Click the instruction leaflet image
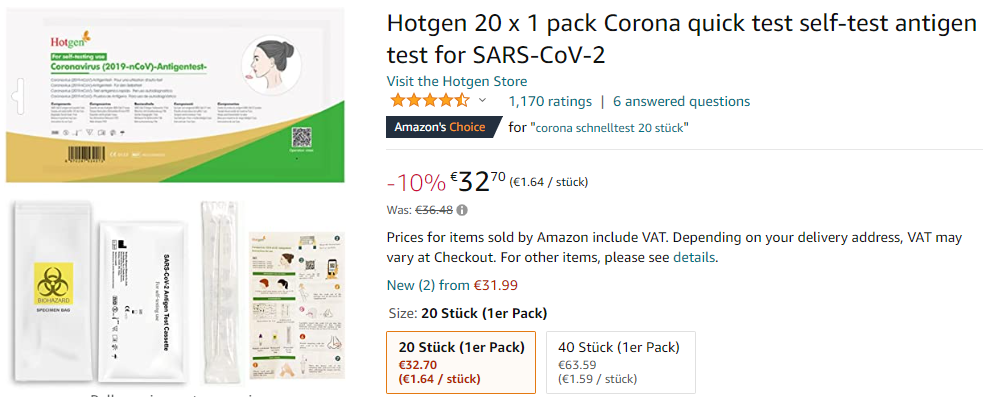This screenshot has height=397, width=984. point(297,305)
